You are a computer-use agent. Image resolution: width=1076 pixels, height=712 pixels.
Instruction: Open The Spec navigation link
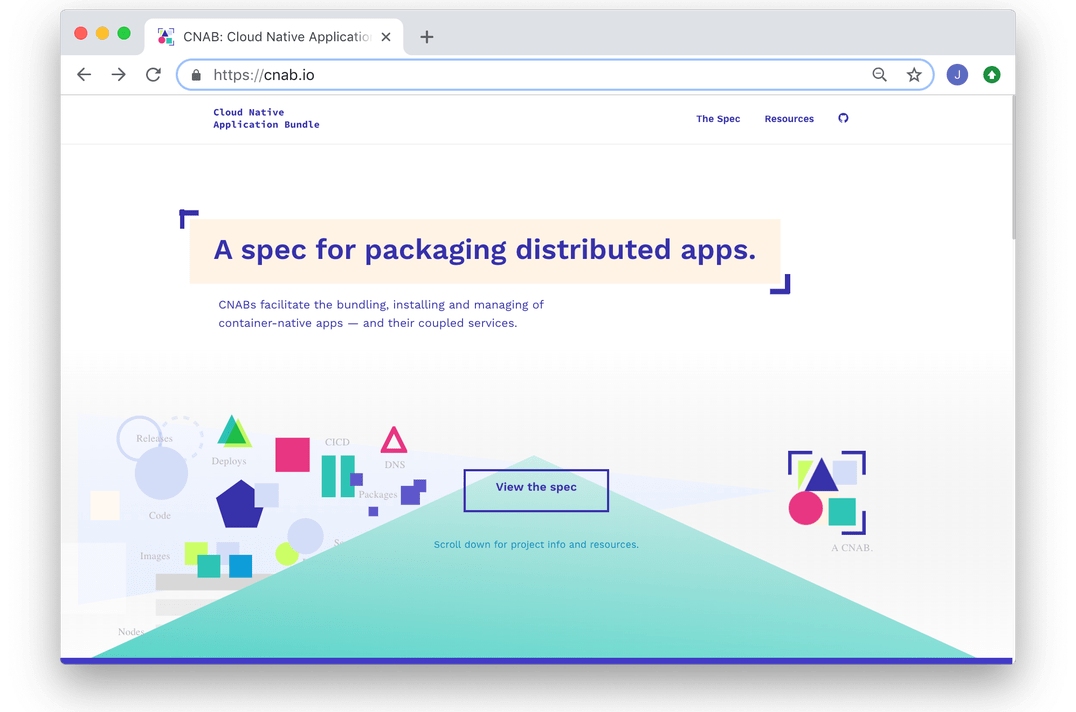click(x=718, y=119)
